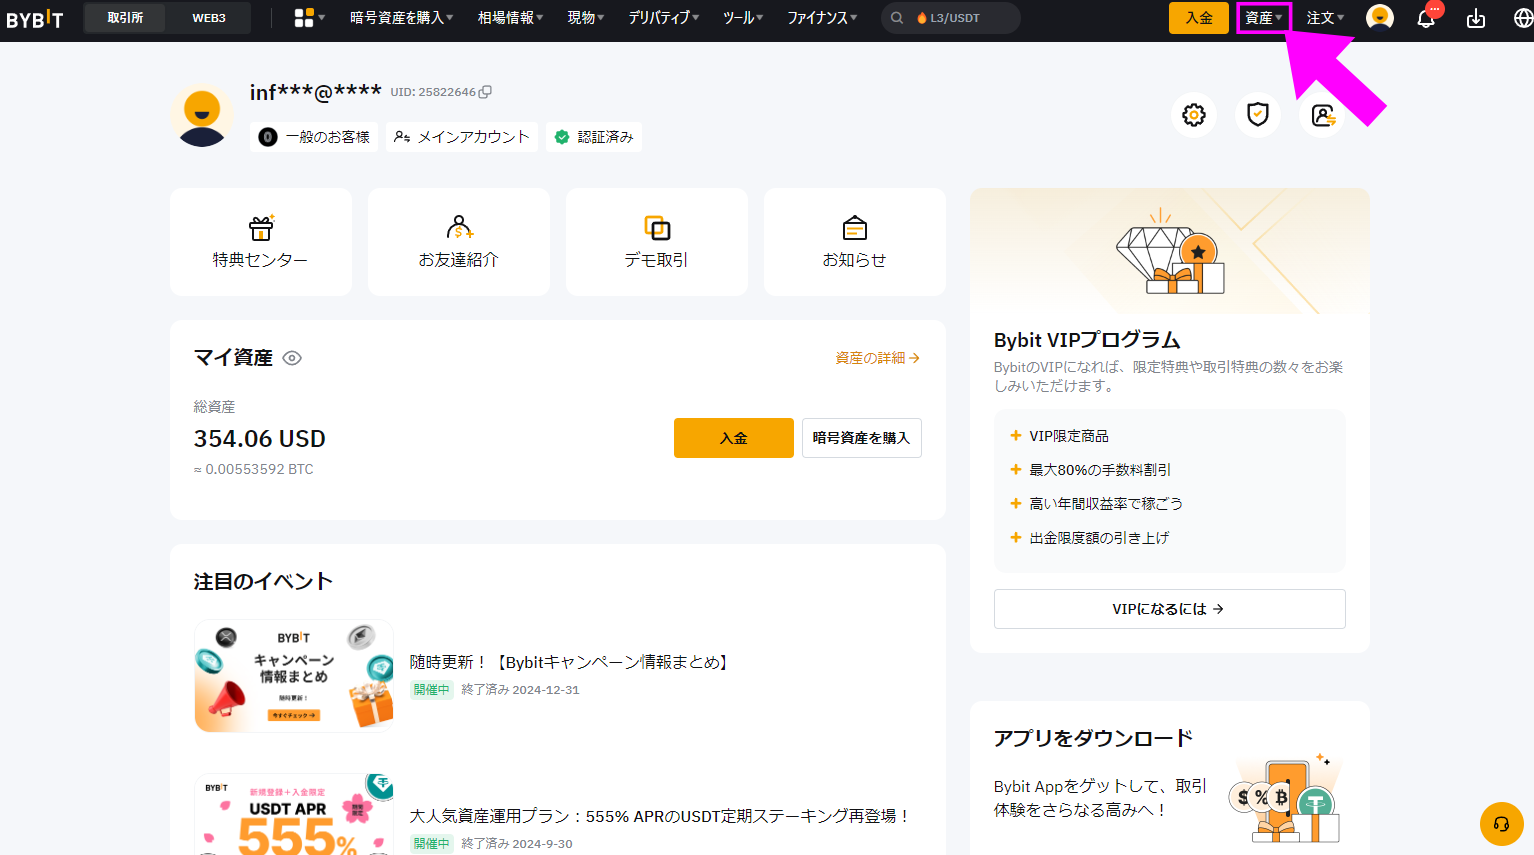Open the USDT APR 555% thumbnail
This screenshot has height=855, width=1534.
pyautogui.click(x=294, y=814)
